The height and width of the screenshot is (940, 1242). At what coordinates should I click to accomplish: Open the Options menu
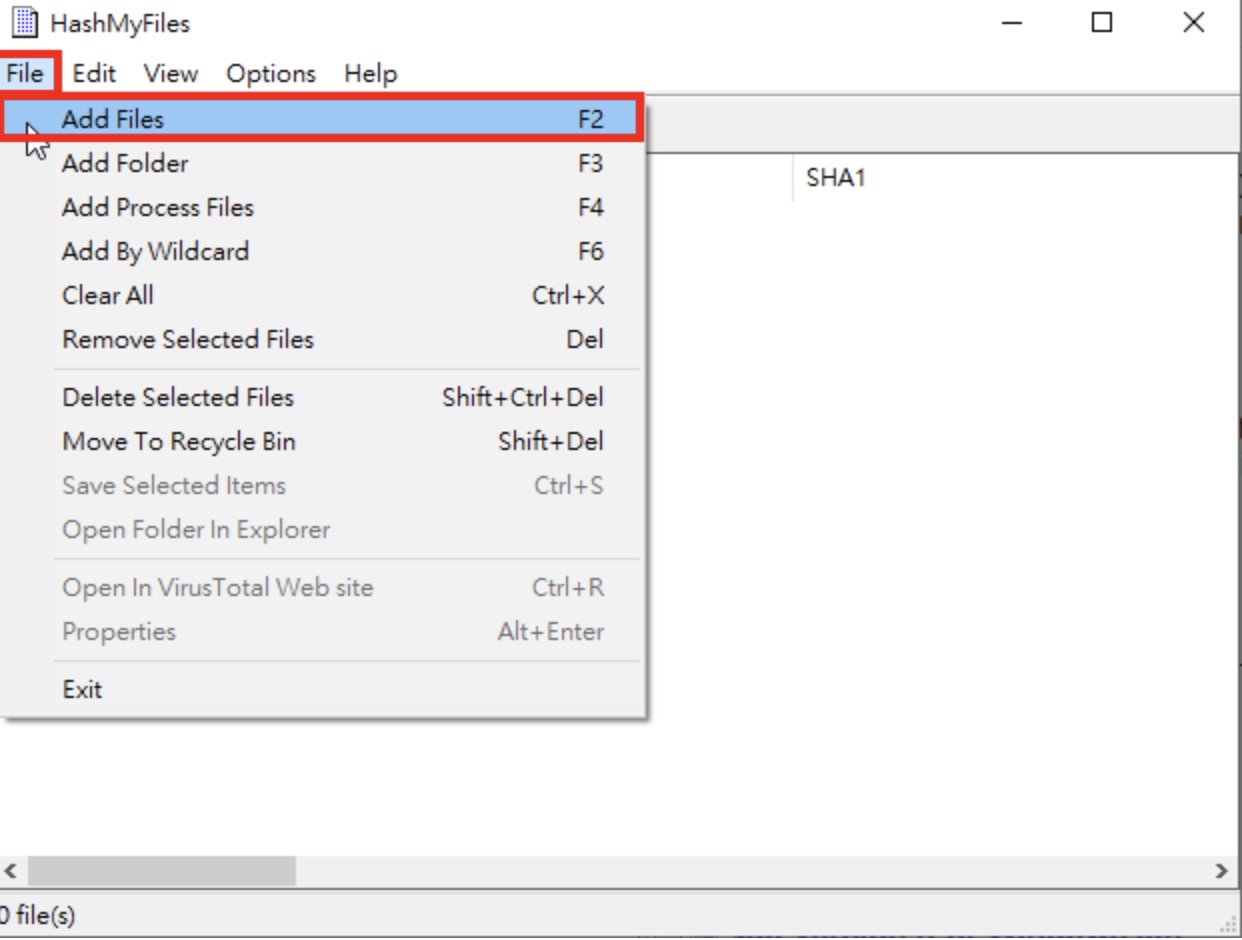coord(270,74)
